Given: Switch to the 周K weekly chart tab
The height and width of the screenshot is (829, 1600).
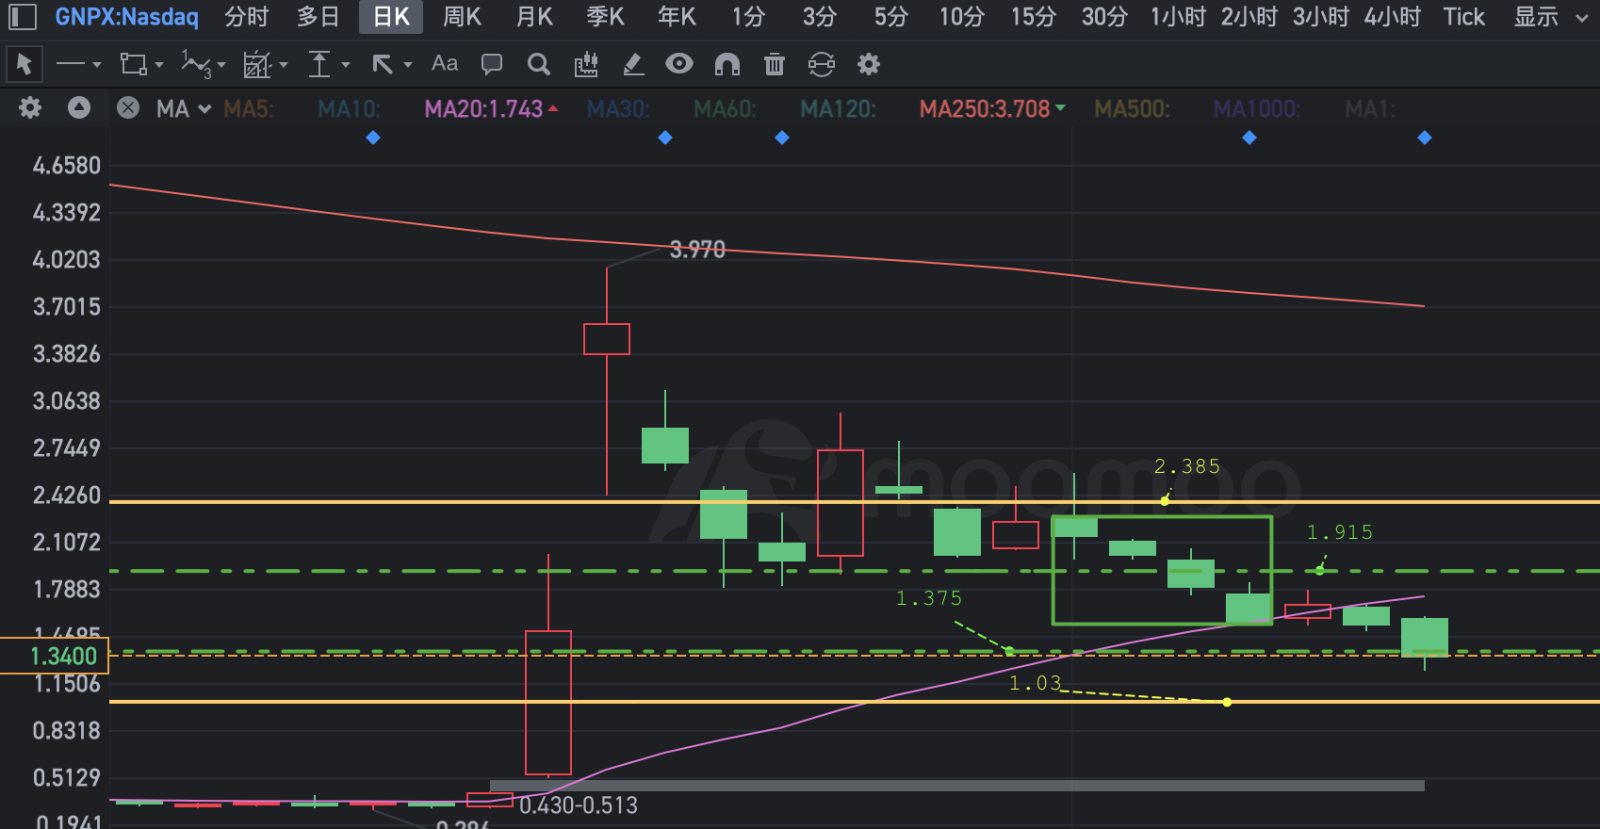Looking at the screenshot, I should (462, 17).
